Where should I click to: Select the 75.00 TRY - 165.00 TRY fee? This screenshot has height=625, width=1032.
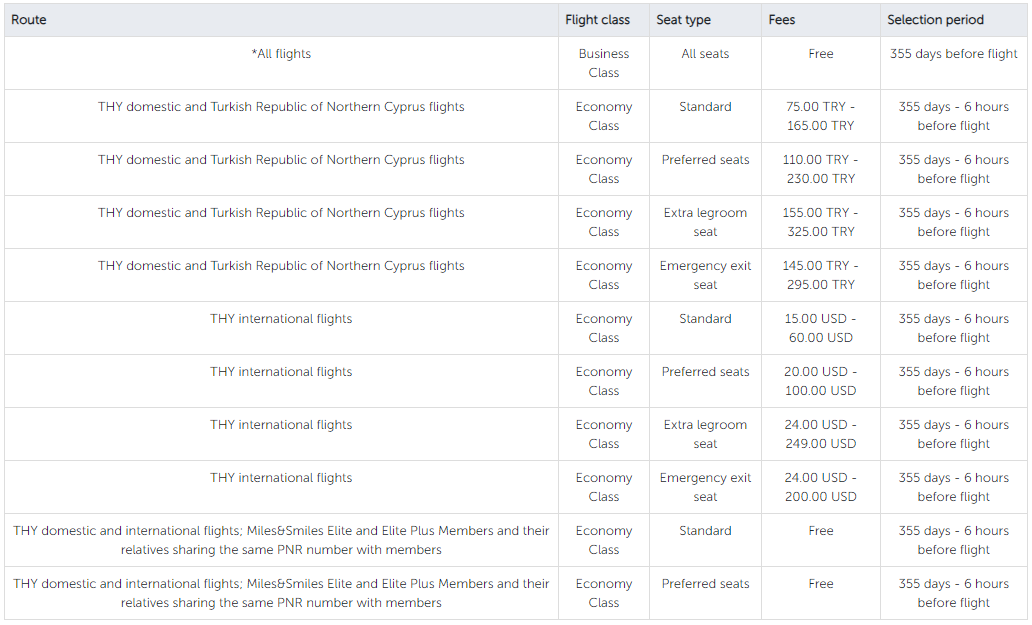pos(820,116)
